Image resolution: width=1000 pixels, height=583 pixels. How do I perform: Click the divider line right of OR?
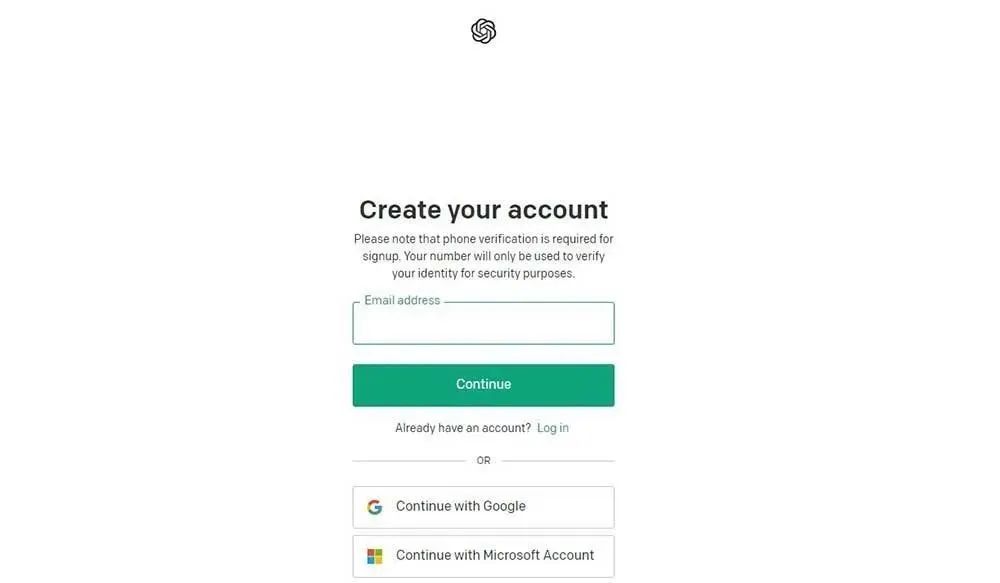pos(558,461)
